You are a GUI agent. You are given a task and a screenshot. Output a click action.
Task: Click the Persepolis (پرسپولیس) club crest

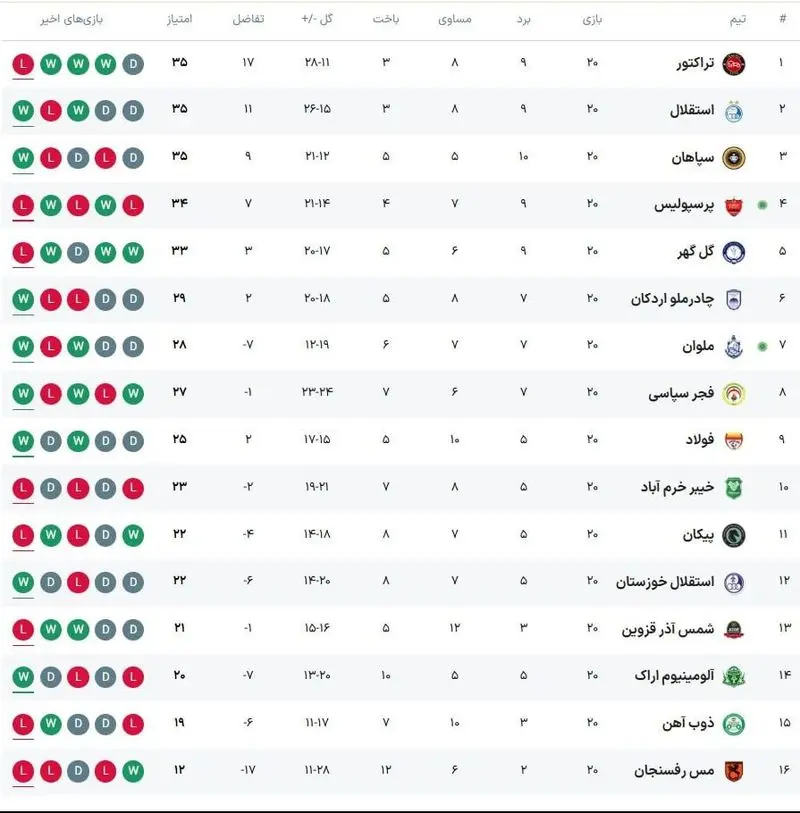point(733,205)
